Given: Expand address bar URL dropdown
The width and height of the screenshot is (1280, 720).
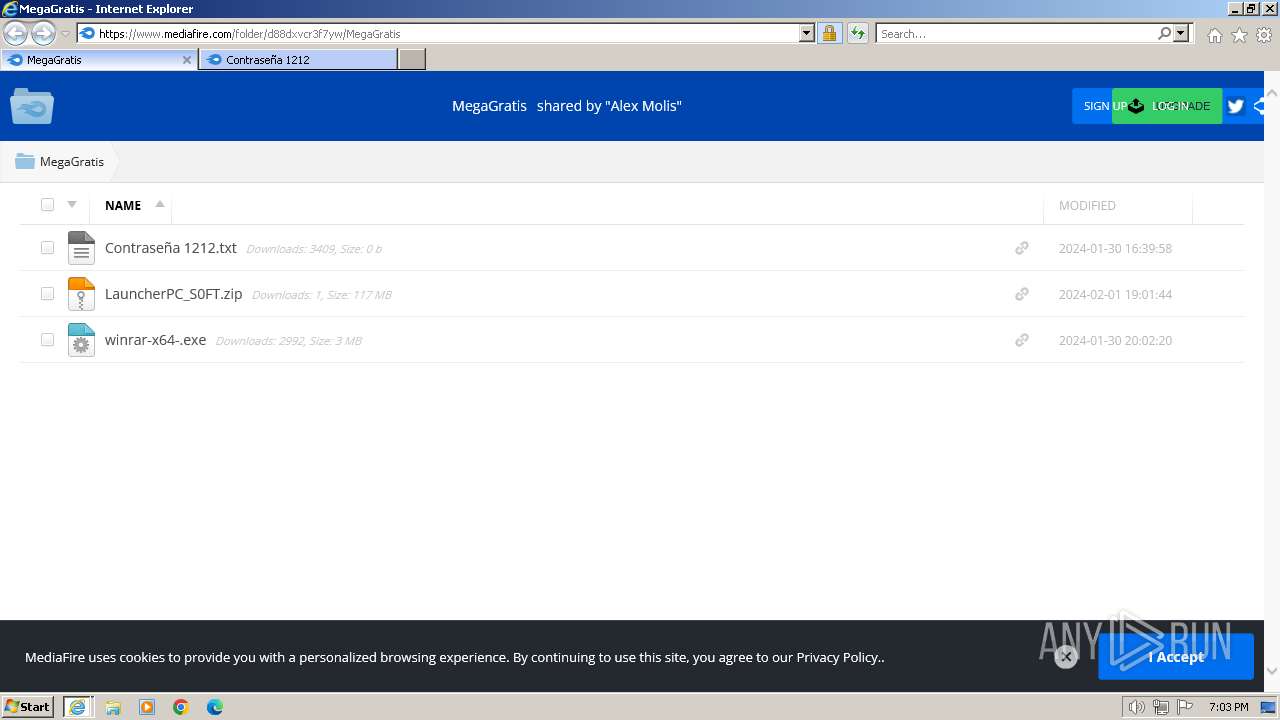Looking at the screenshot, I should click(807, 33).
